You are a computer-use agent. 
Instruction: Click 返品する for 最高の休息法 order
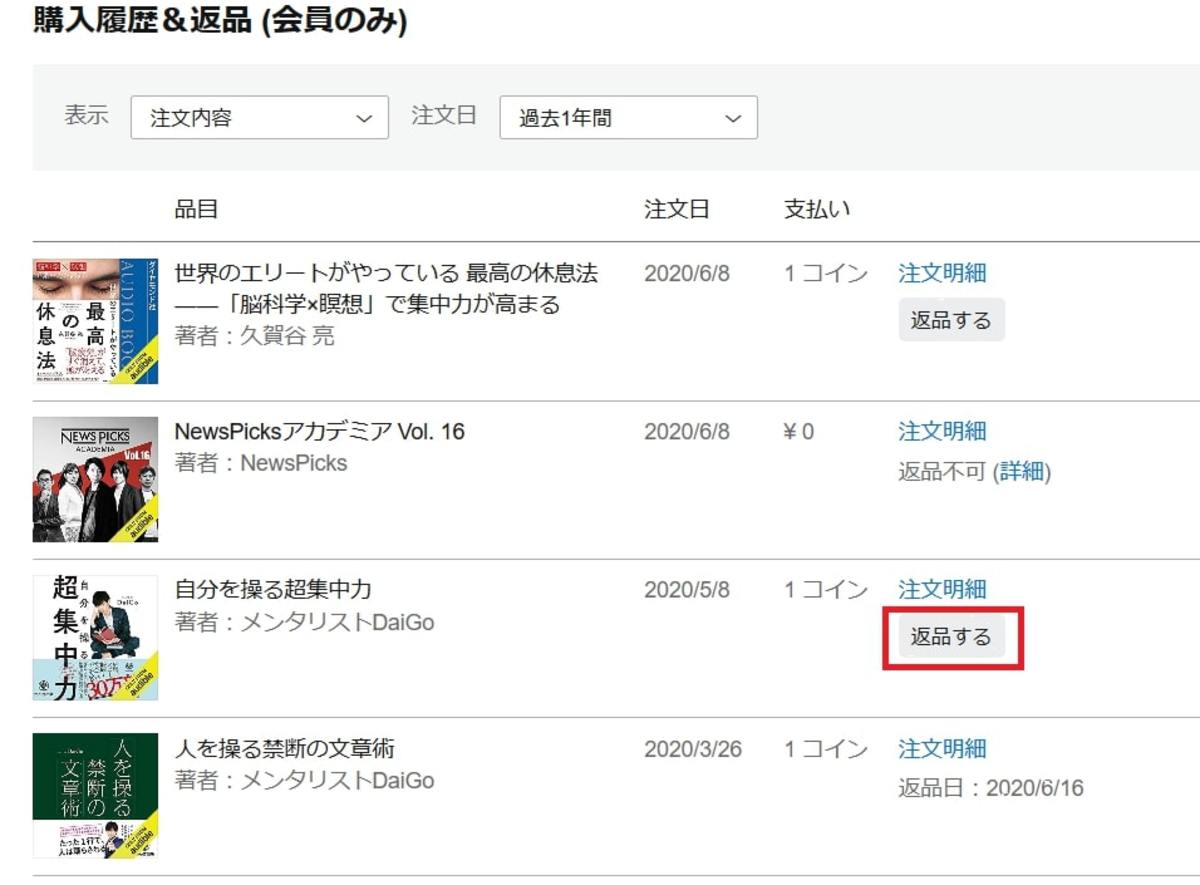click(951, 321)
